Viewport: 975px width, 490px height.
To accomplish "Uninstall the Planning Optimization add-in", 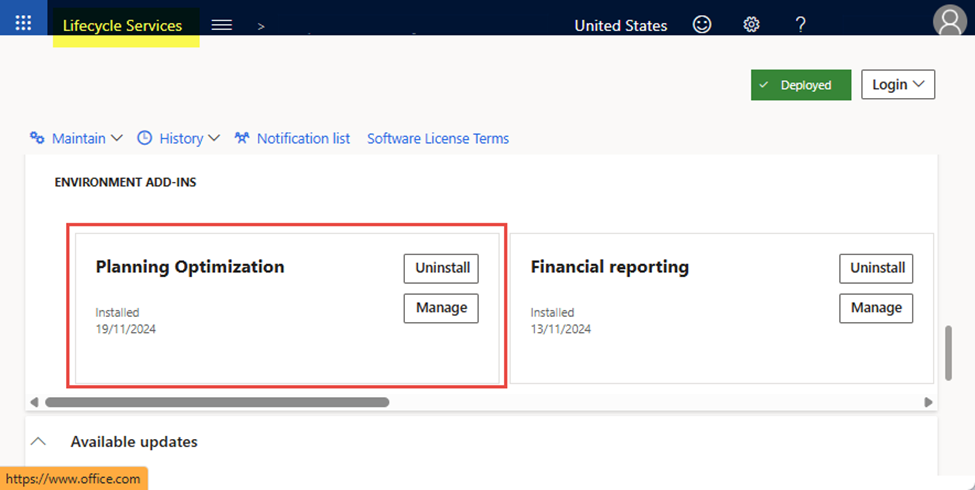I will coord(441,269).
